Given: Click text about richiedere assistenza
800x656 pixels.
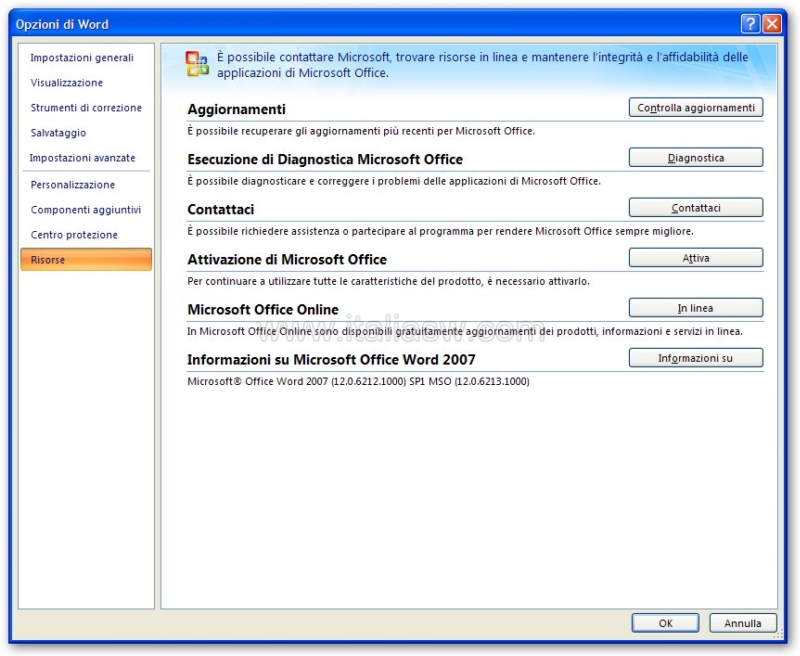Looking at the screenshot, I should click(440, 231).
